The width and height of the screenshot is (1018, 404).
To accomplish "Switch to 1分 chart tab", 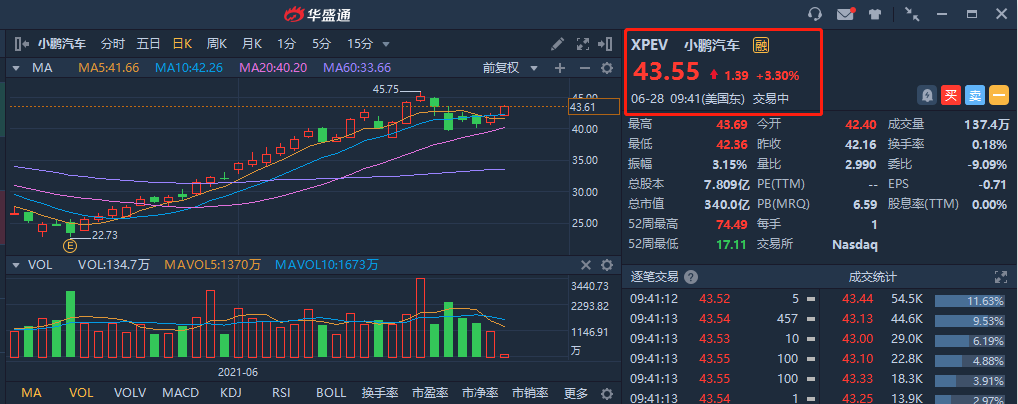I will coord(286,44).
